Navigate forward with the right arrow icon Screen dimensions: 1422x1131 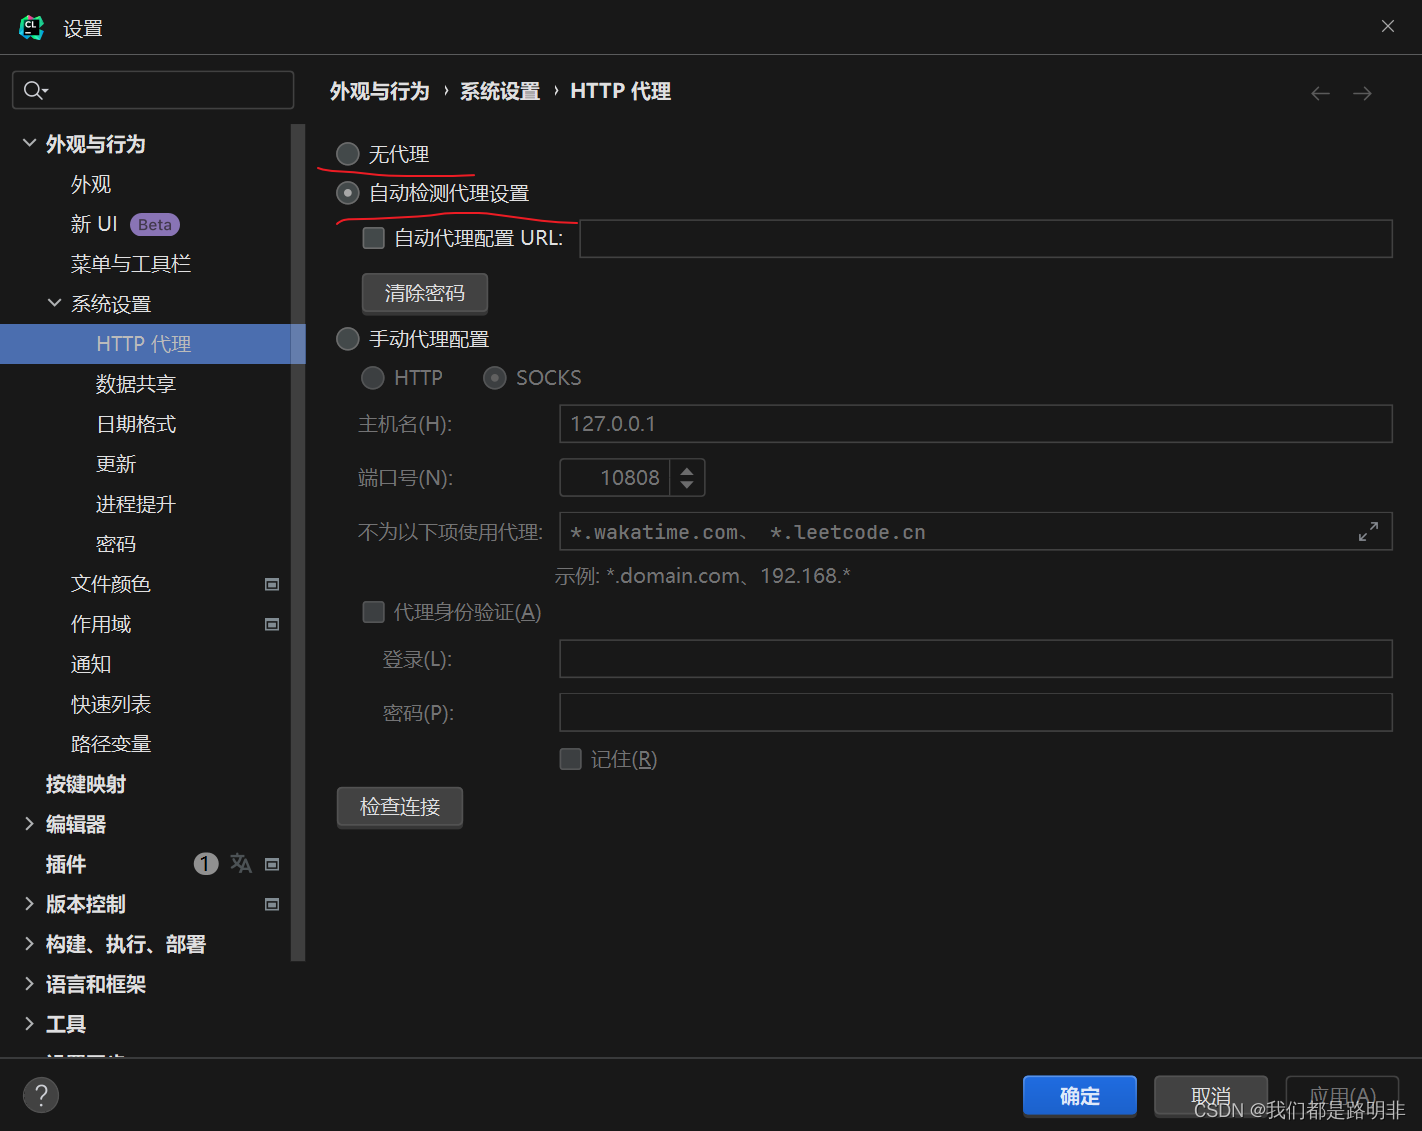[1362, 92]
